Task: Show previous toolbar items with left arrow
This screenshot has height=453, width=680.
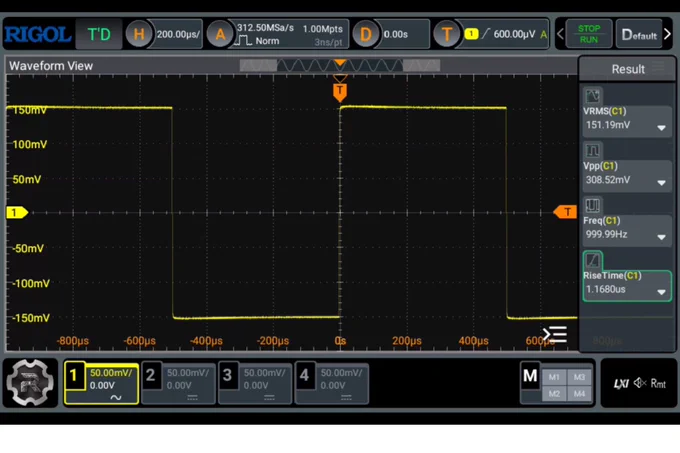Action: click(x=560, y=34)
